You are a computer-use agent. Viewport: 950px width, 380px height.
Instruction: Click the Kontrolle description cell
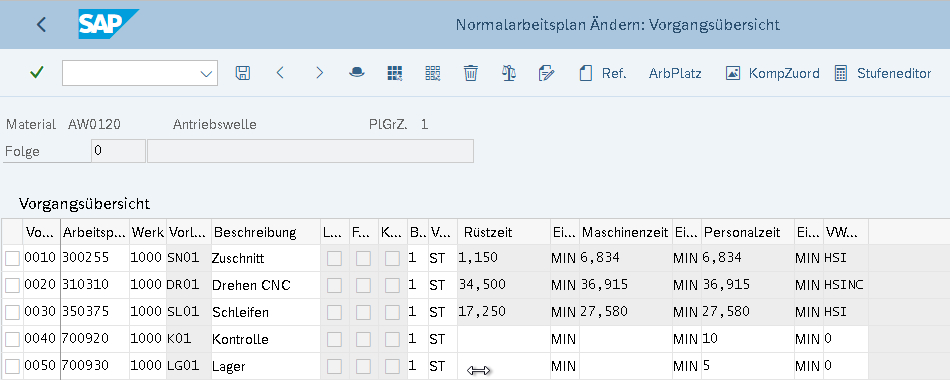[266, 339]
